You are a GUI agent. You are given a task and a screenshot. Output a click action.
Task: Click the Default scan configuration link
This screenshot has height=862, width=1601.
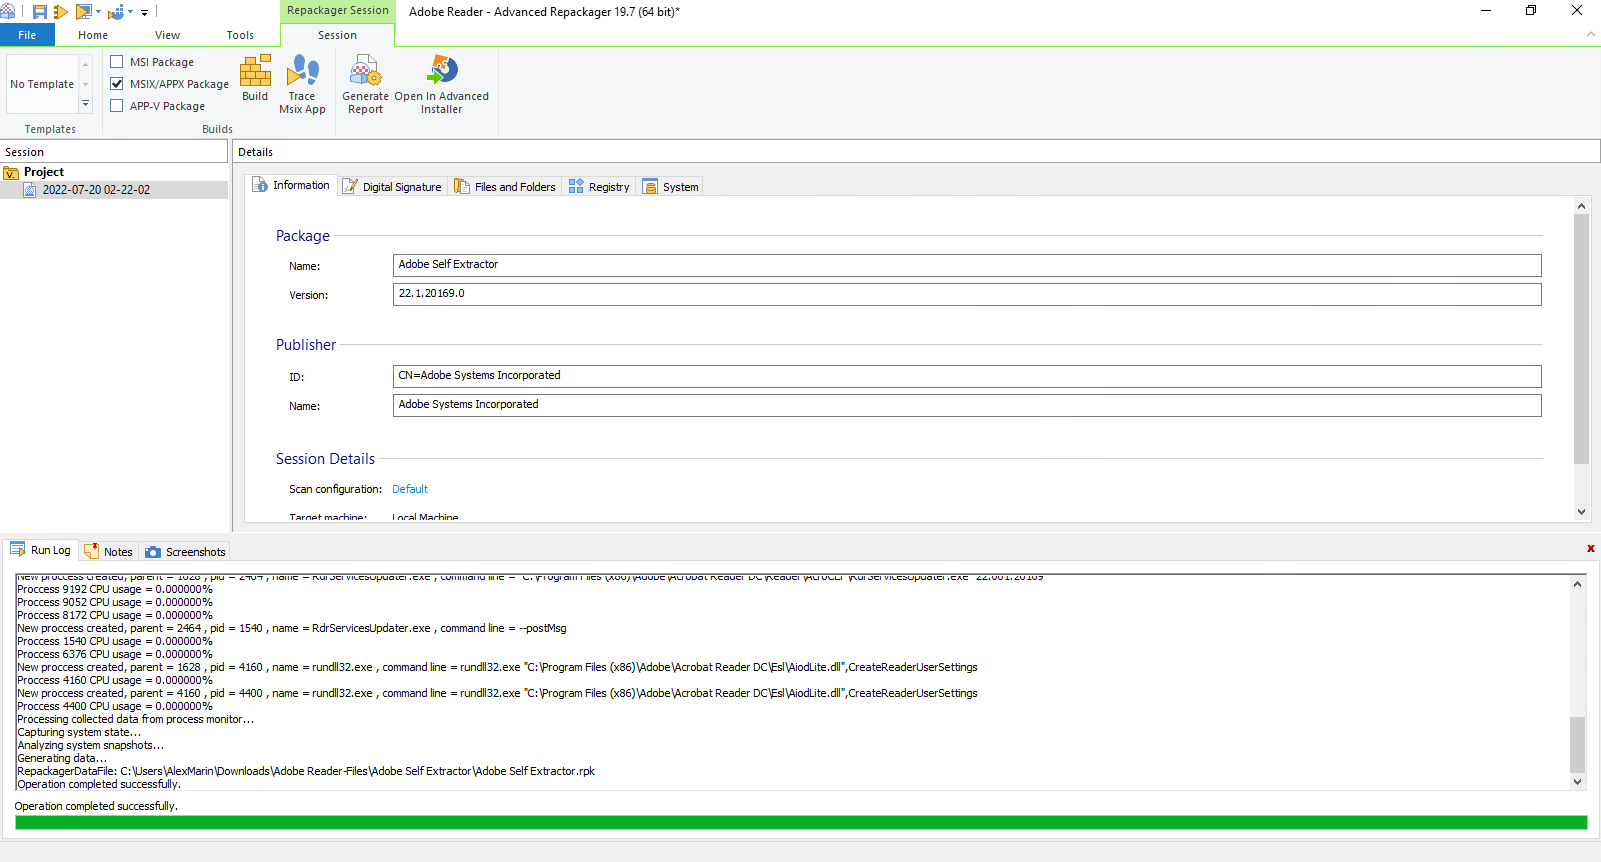tap(410, 489)
